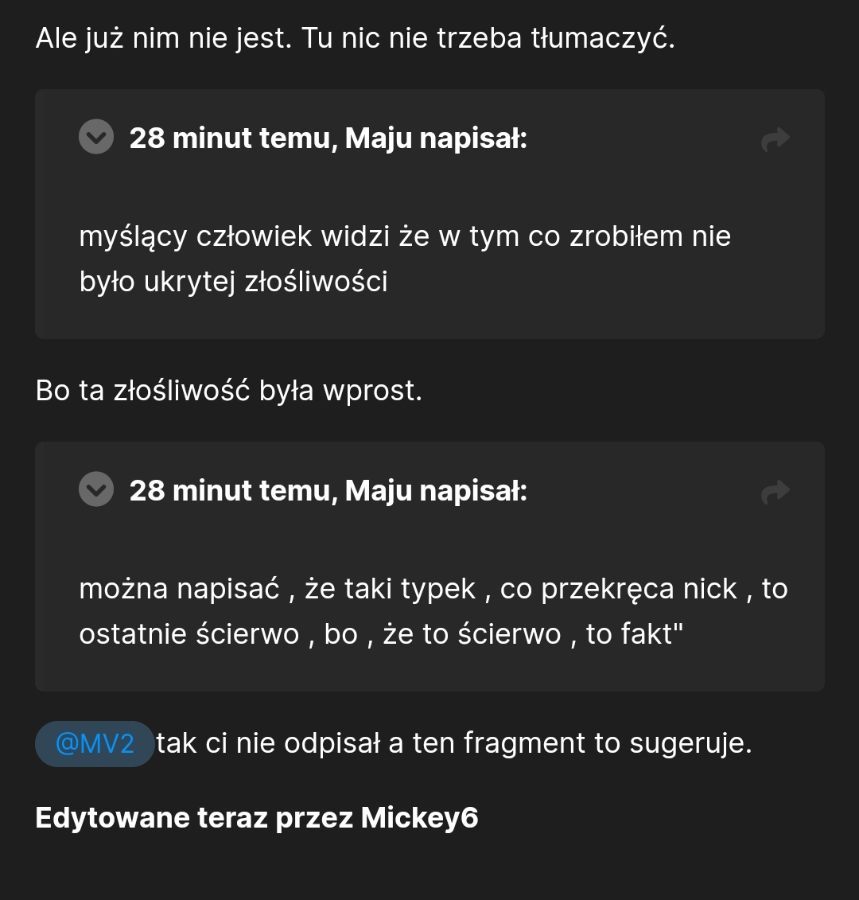Image resolution: width=859 pixels, height=900 pixels.
Task: Click the words 'to fakt' ending the second quote
Action: (x=635, y=634)
